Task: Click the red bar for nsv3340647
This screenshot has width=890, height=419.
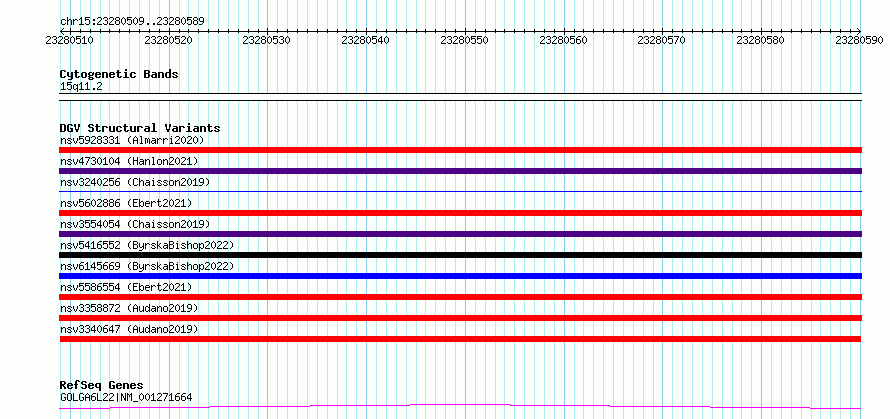Action: coord(460,339)
